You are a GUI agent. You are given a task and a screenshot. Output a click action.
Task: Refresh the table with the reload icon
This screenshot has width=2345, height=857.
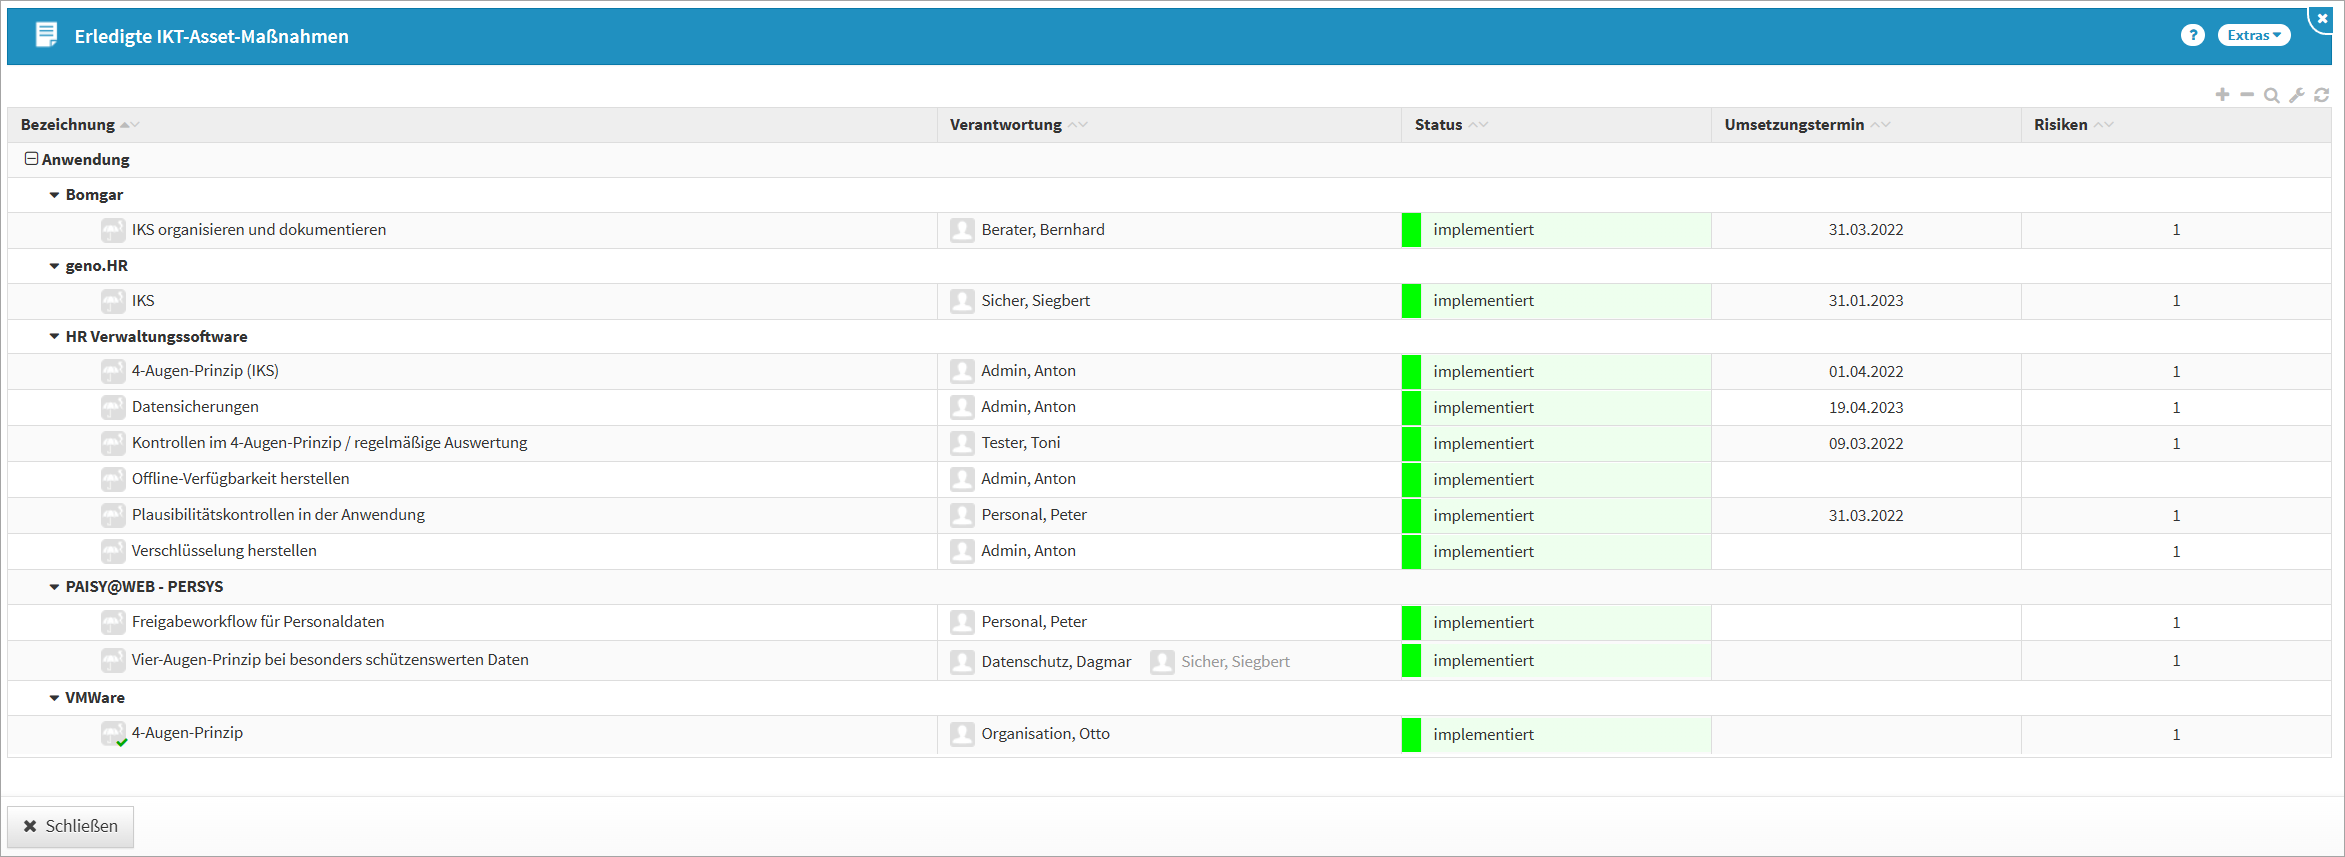tap(2322, 95)
